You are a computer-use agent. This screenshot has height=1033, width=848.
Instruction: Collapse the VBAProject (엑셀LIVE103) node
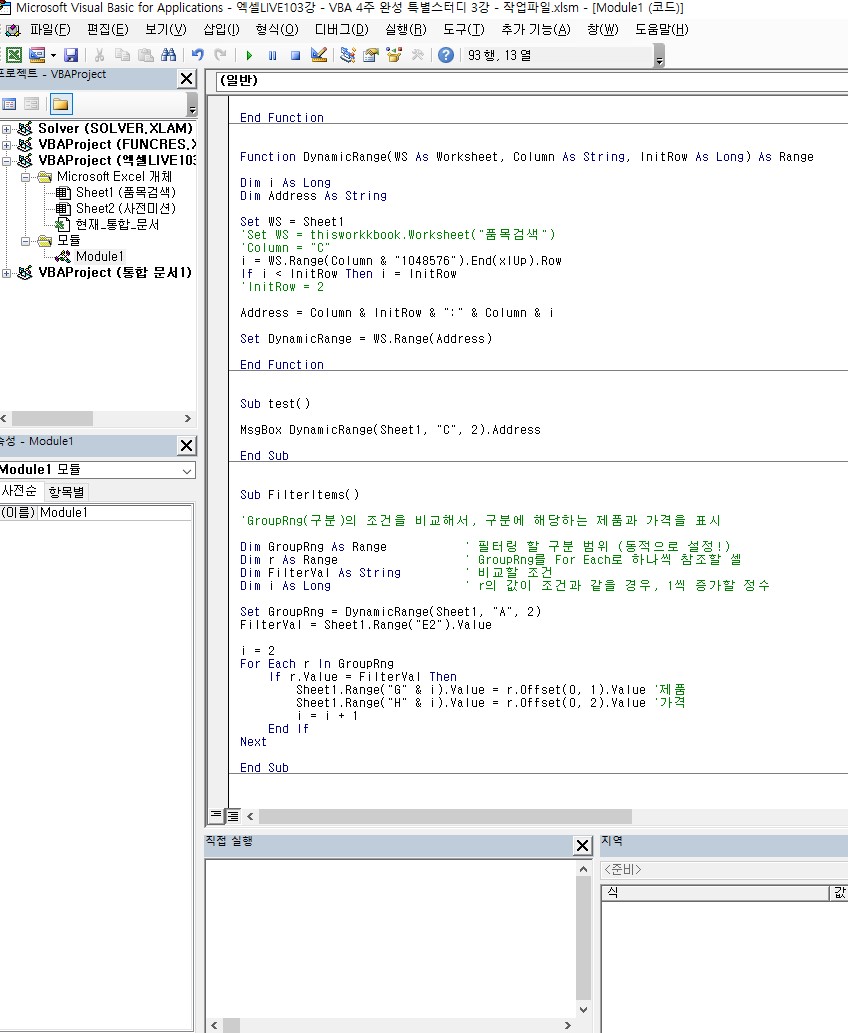[x=7, y=161]
